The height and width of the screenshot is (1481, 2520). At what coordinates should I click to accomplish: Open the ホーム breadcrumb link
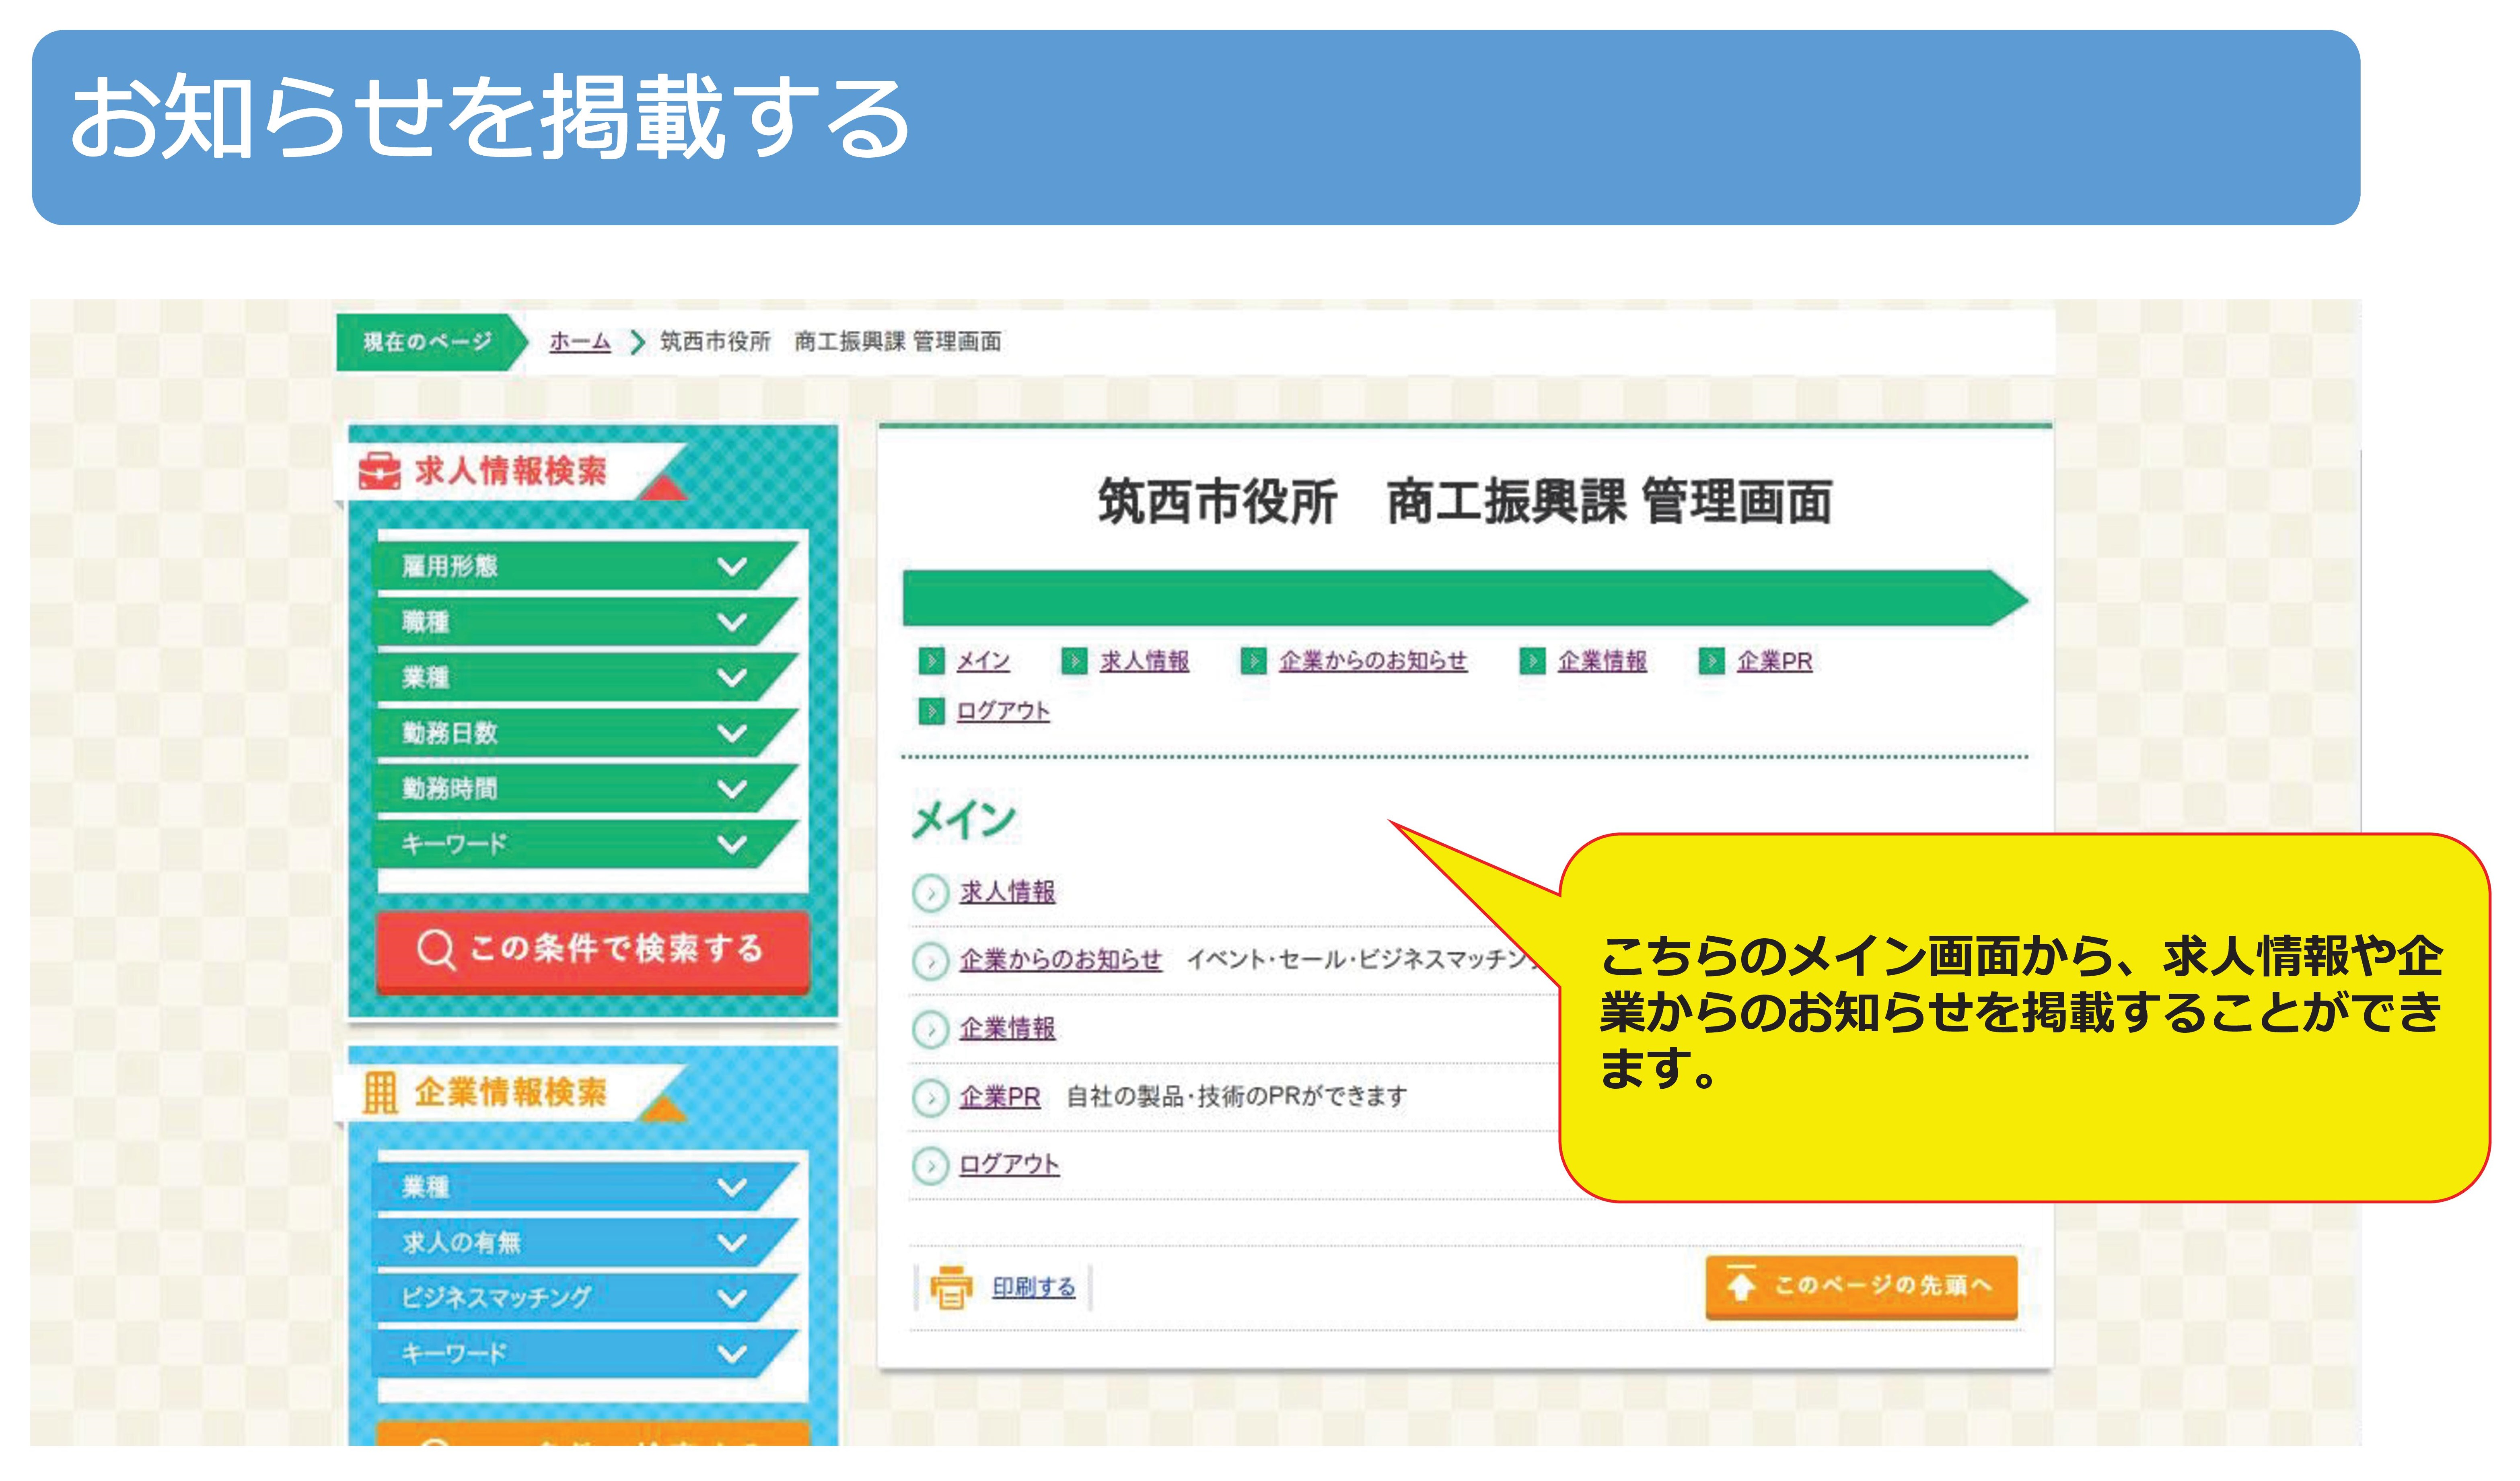(x=580, y=342)
